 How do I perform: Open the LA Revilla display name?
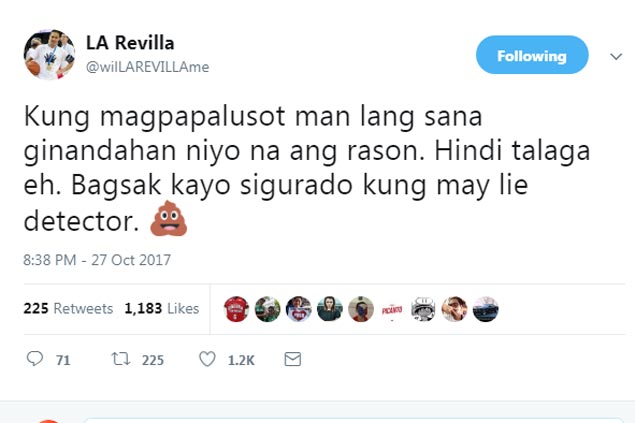tap(130, 43)
